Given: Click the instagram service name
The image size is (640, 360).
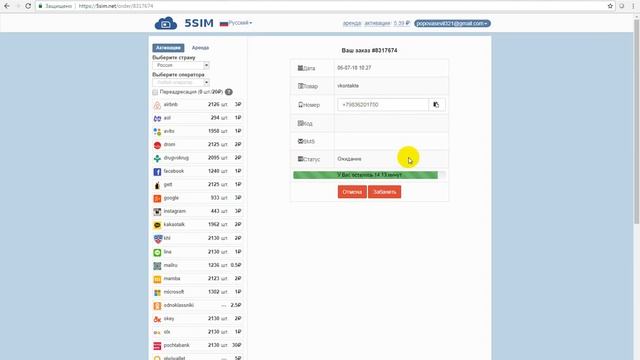Looking at the screenshot, I should point(175,211).
